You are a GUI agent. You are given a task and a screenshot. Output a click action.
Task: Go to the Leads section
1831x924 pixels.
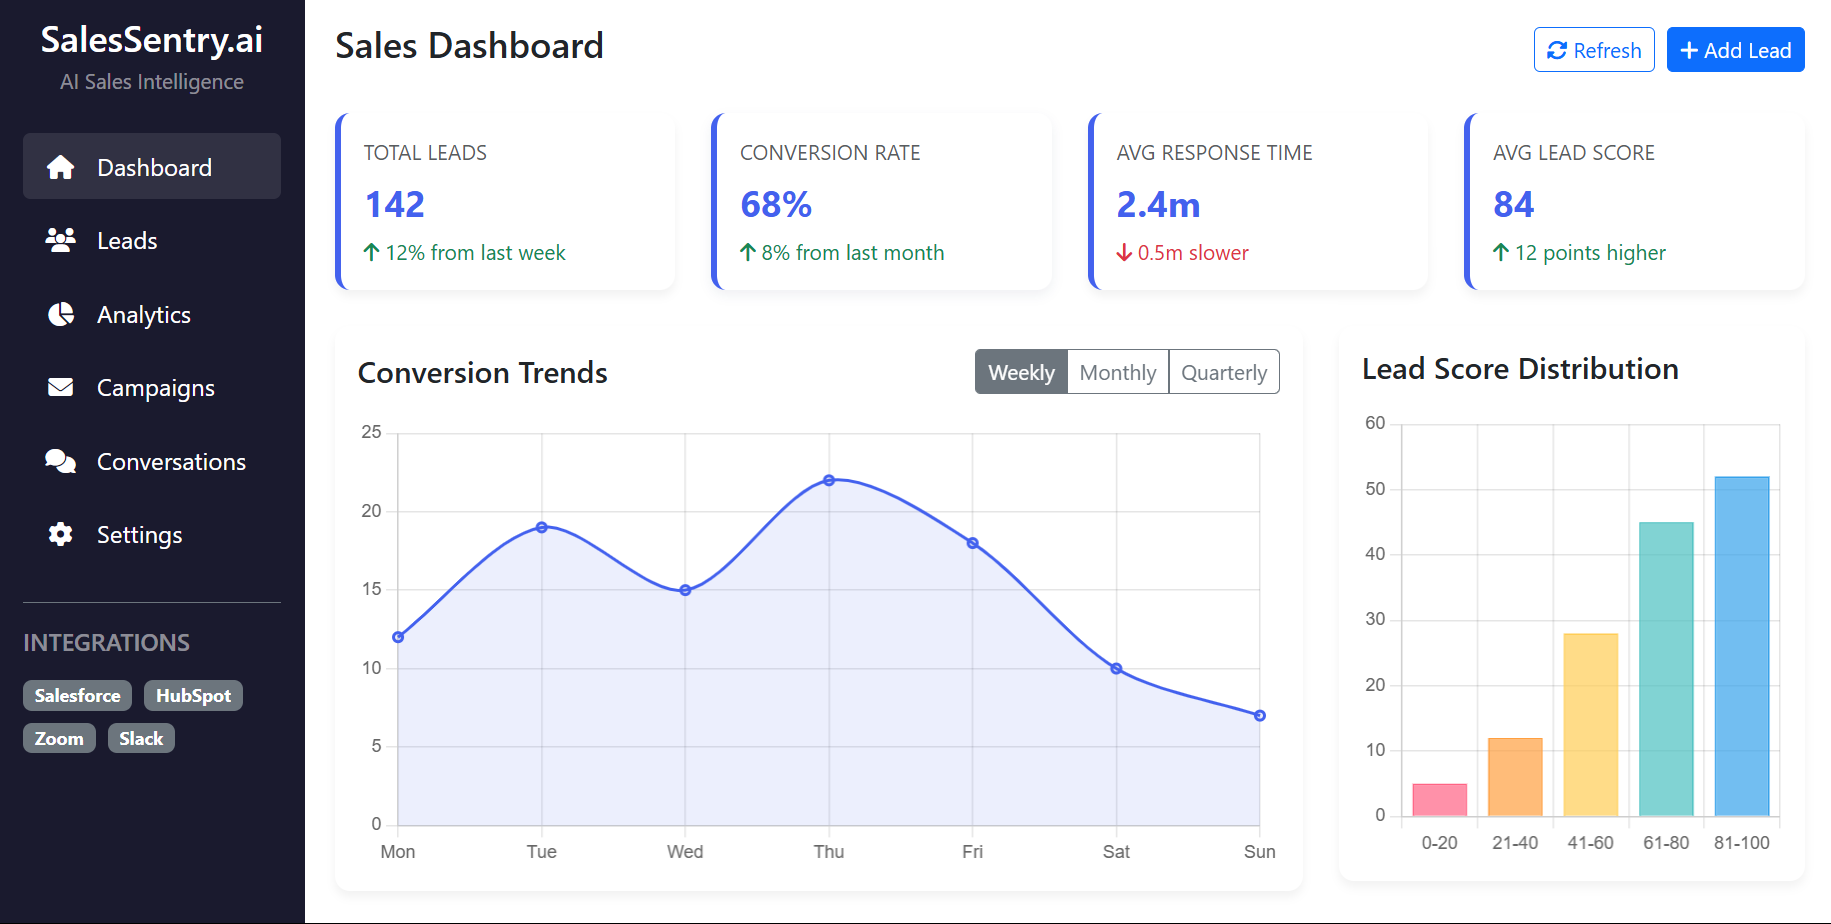click(x=152, y=240)
